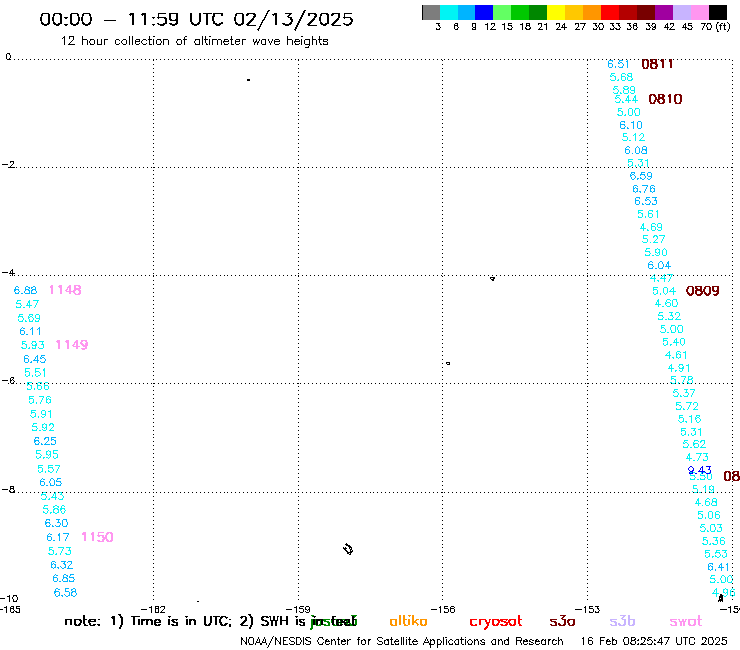Click the -162 longitude axis label
This screenshot has width=740, height=650.
(153, 609)
